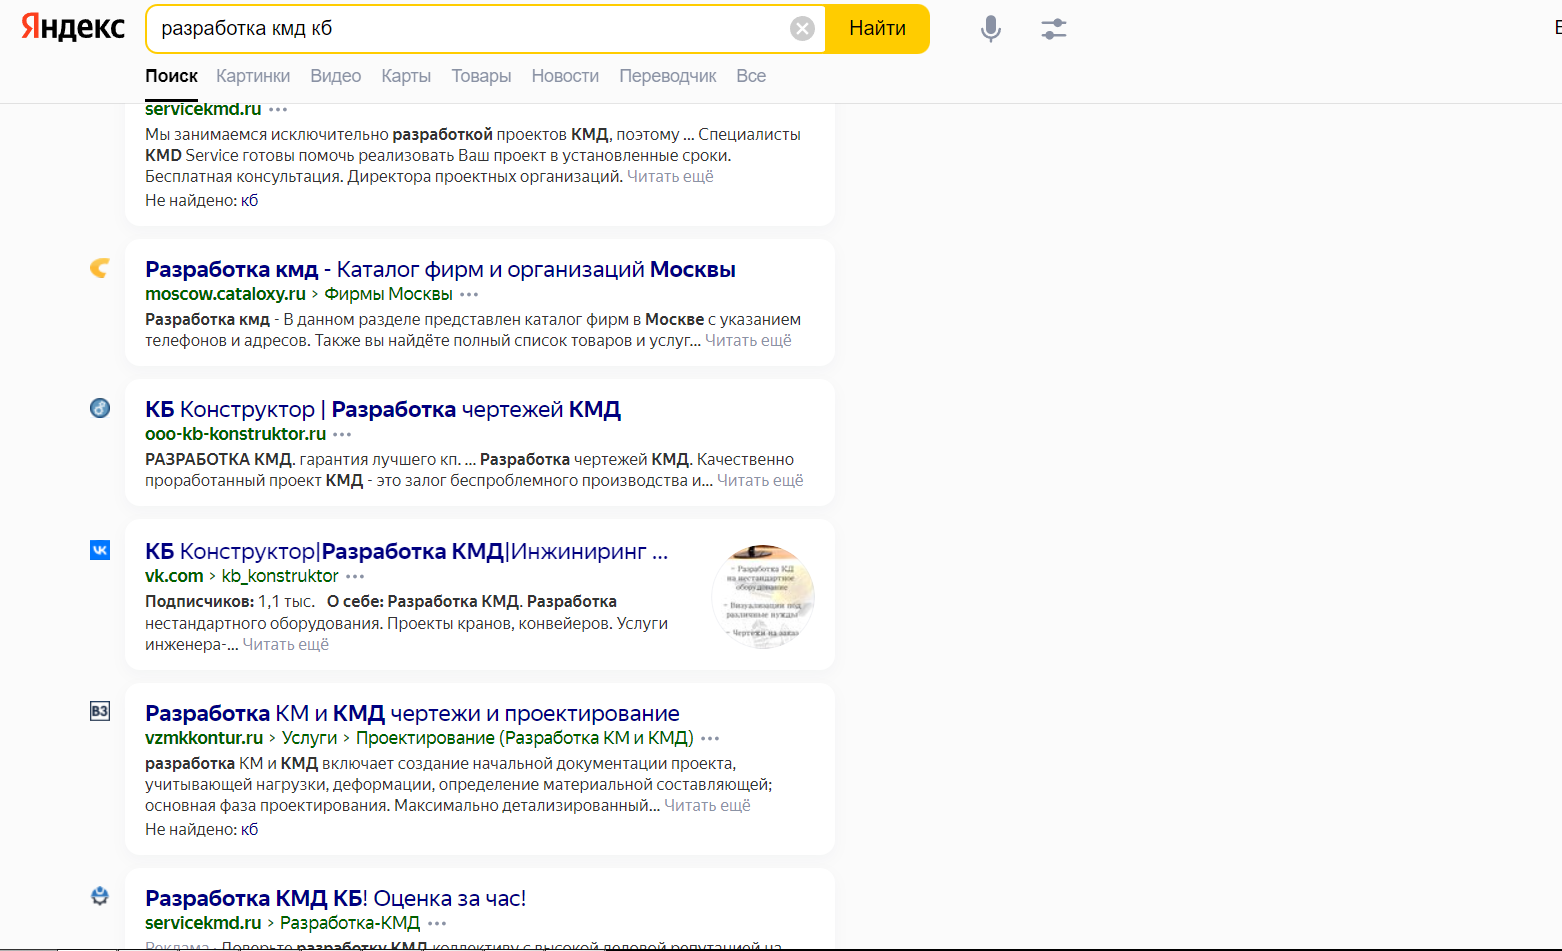Open 'Разработка КМ и КМД чертежи и проектирование'

pos(412,713)
